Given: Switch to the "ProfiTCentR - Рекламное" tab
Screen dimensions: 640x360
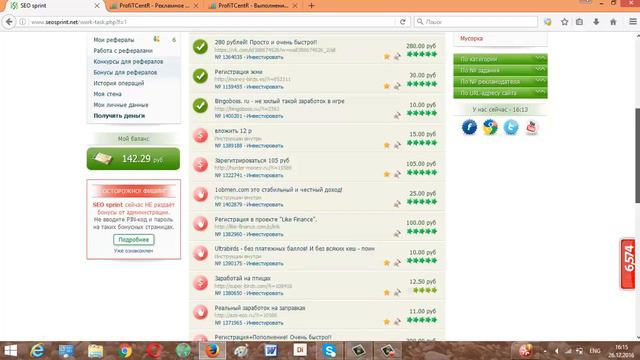Looking at the screenshot, I should coord(153,6).
